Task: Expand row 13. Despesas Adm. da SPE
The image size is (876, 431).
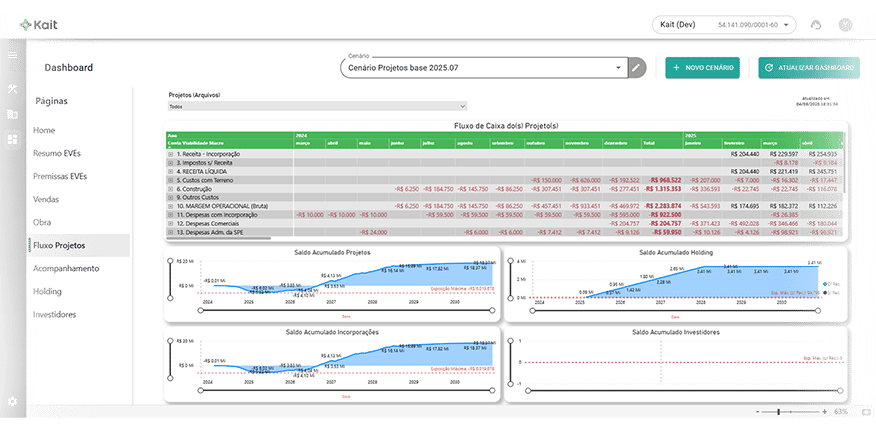Action: click(x=170, y=232)
